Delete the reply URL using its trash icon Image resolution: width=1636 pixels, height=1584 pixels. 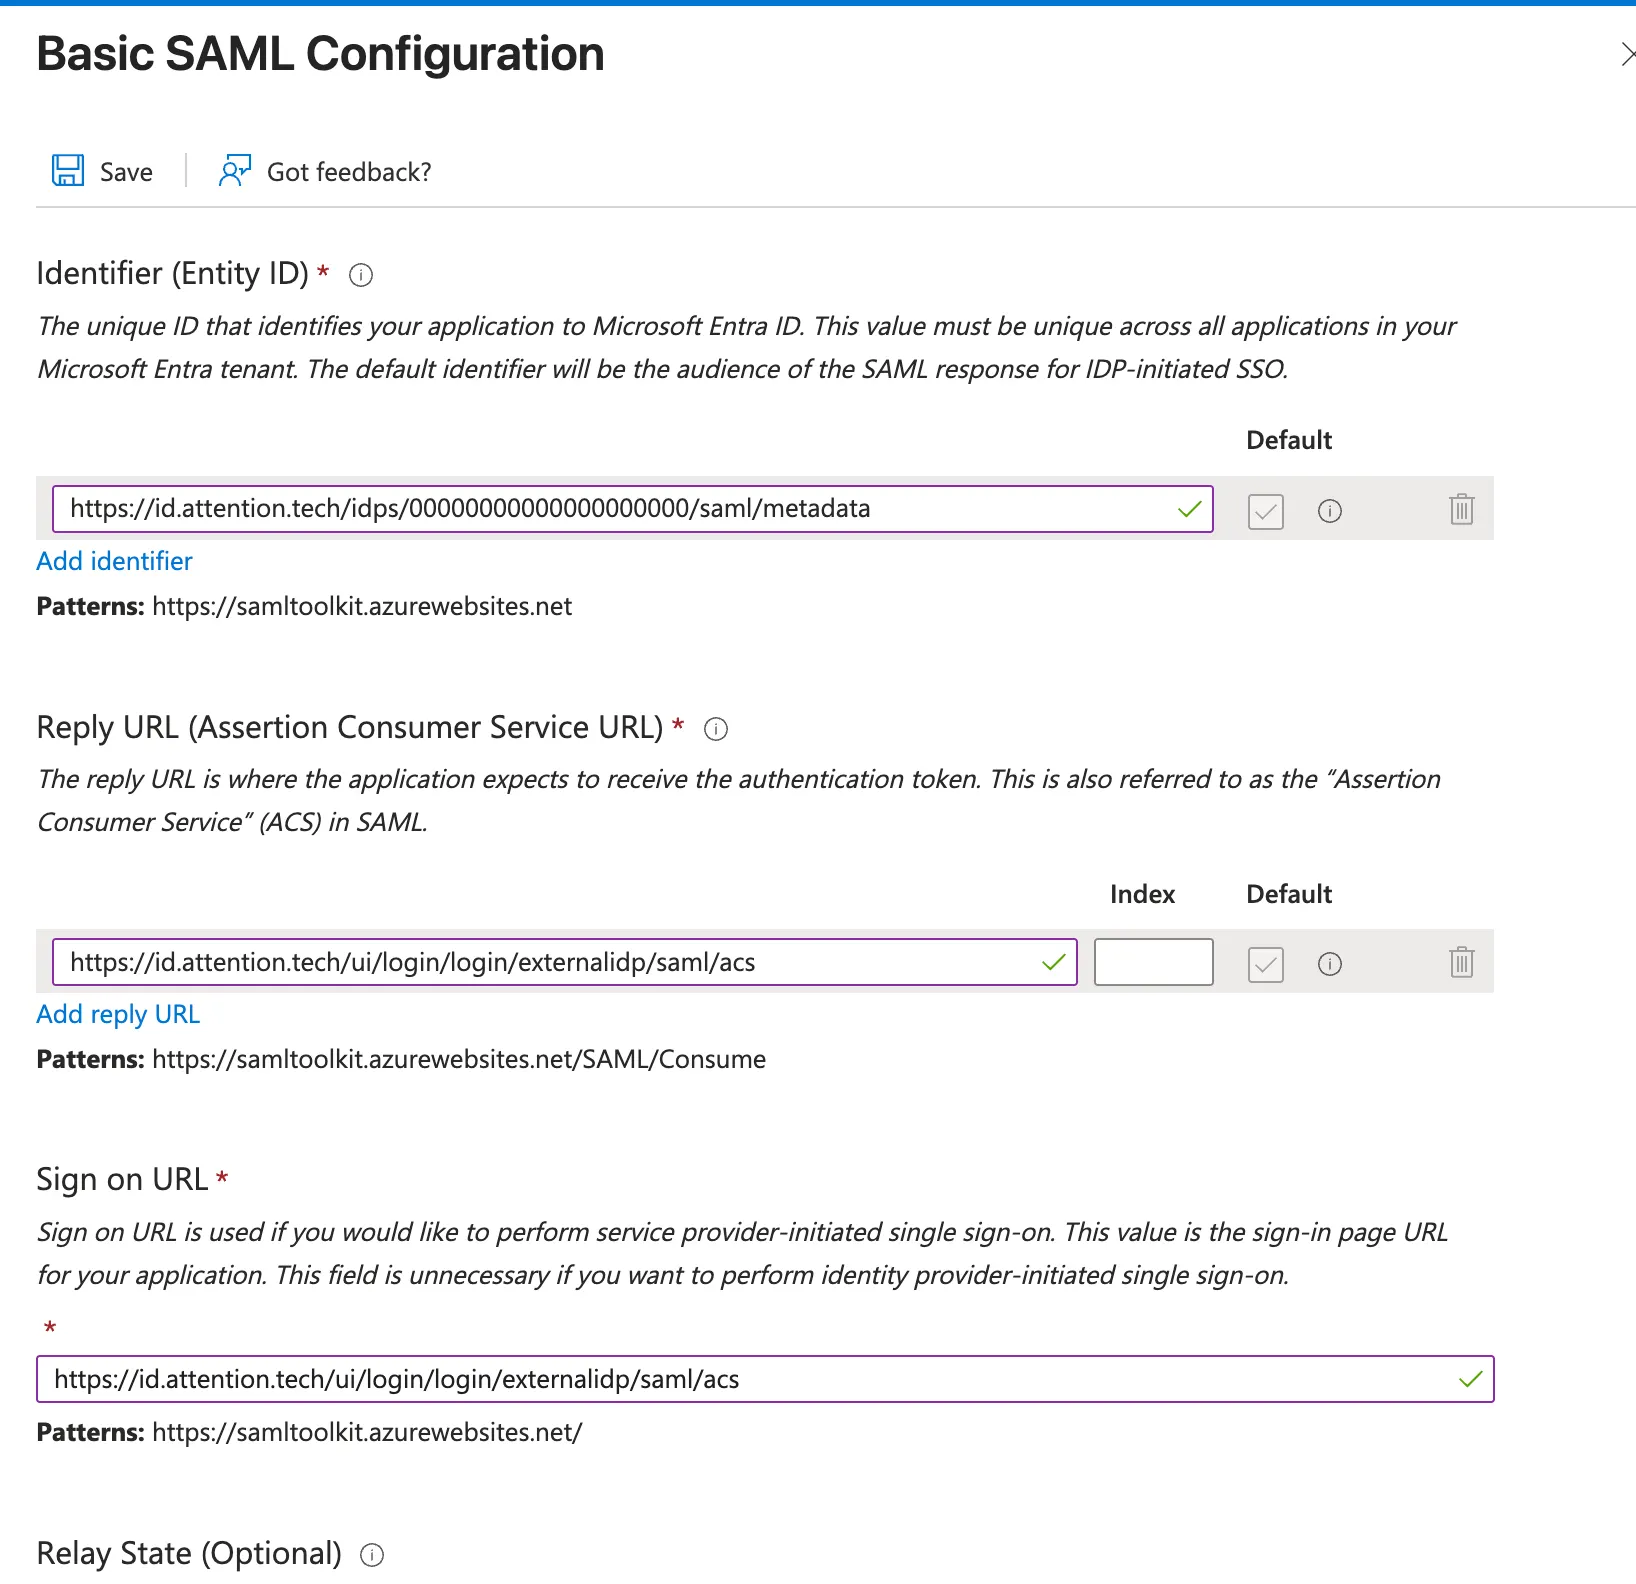[x=1461, y=963]
